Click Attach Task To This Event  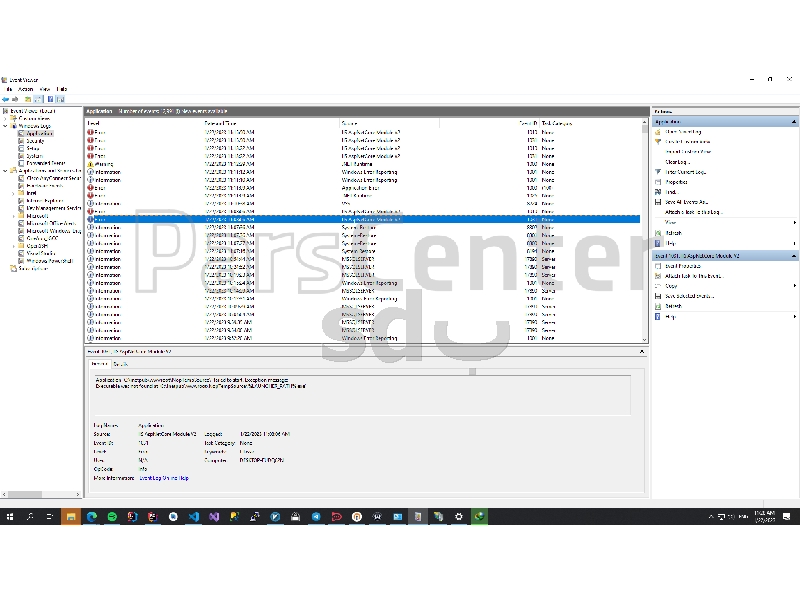tap(694, 276)
